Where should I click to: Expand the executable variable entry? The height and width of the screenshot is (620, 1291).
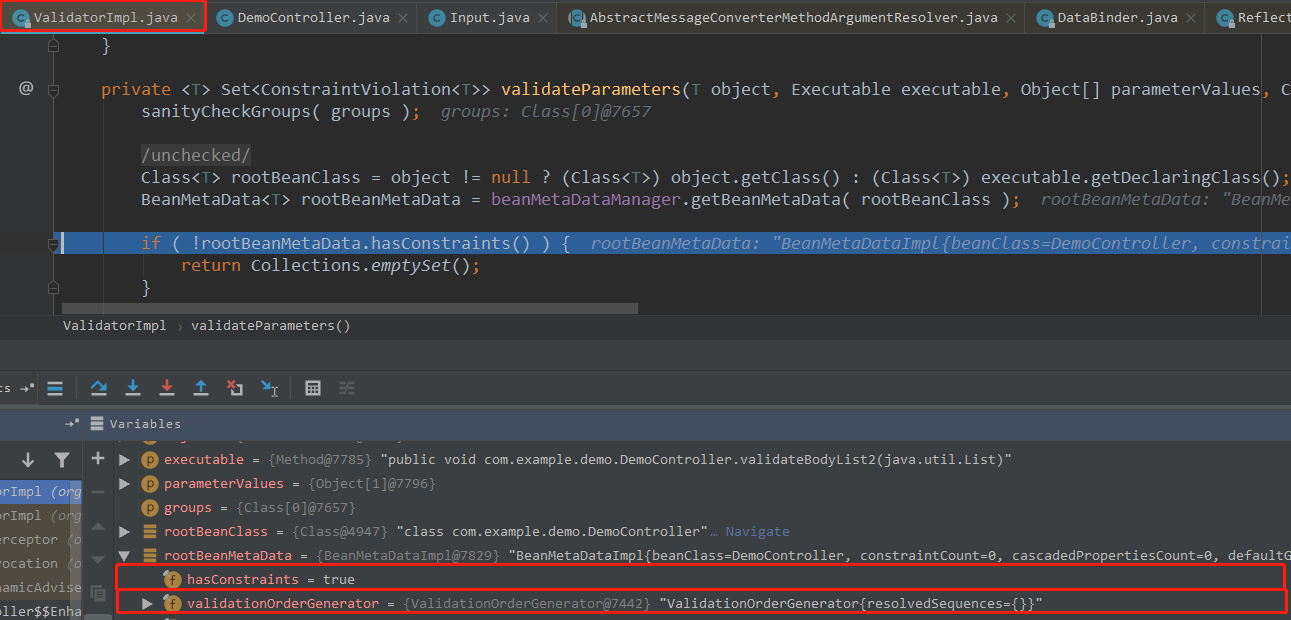[x=122, y=460]
